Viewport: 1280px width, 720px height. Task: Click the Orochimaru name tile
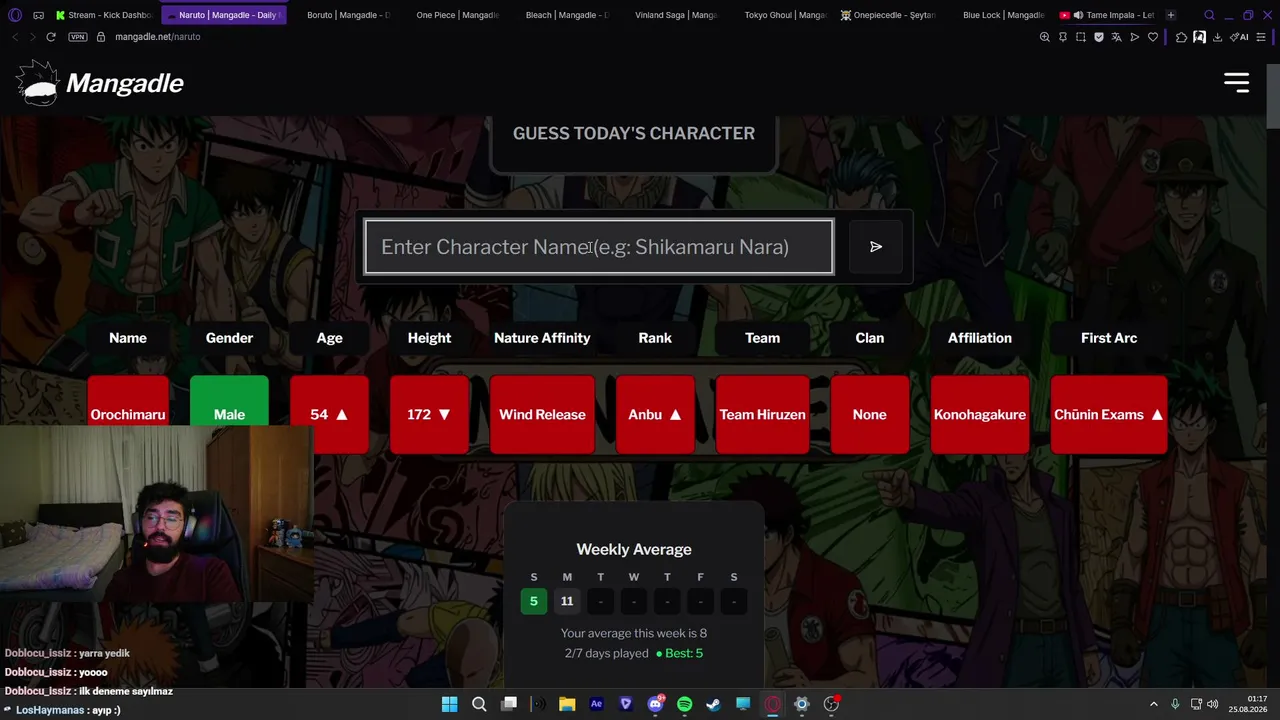(x=128, y=414)
